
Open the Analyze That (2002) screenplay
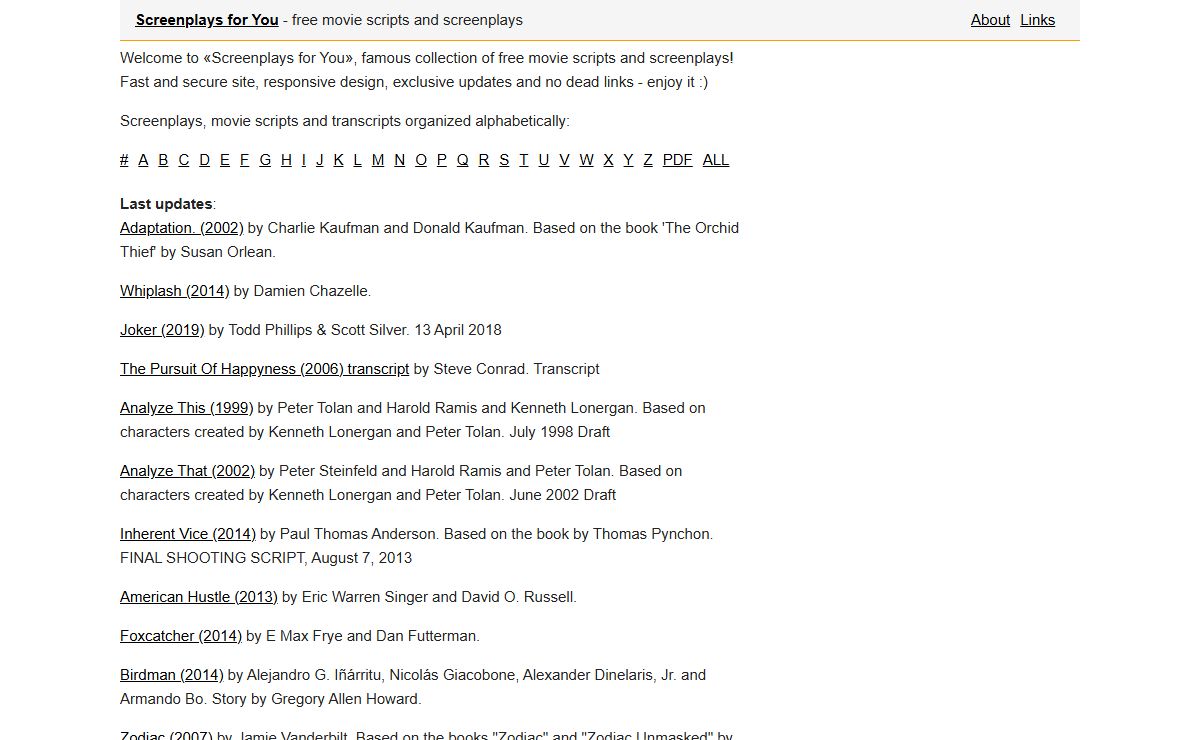[x=188, y=471]
